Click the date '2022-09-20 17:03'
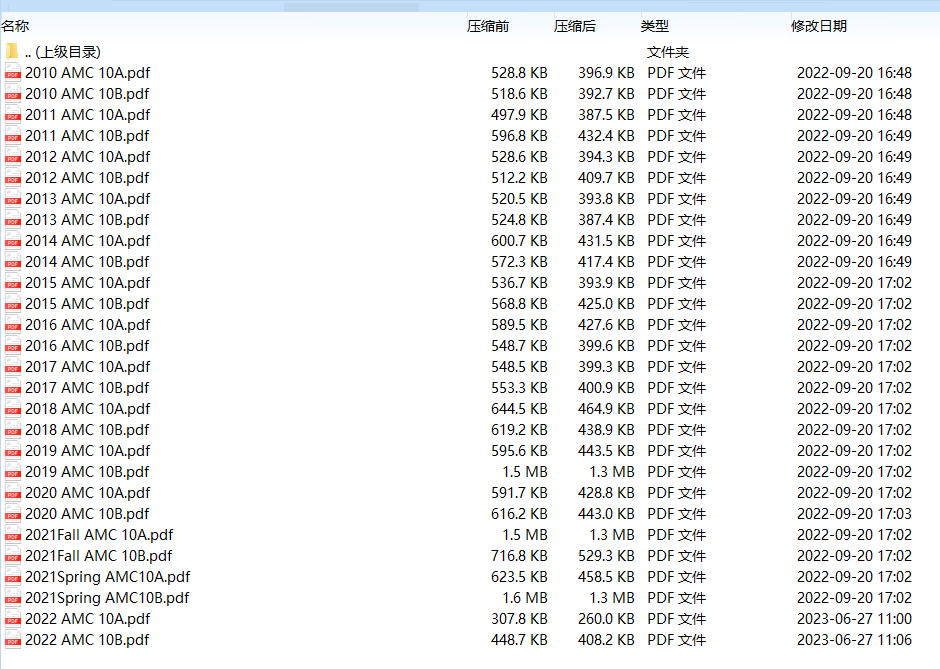 [854, 513]
